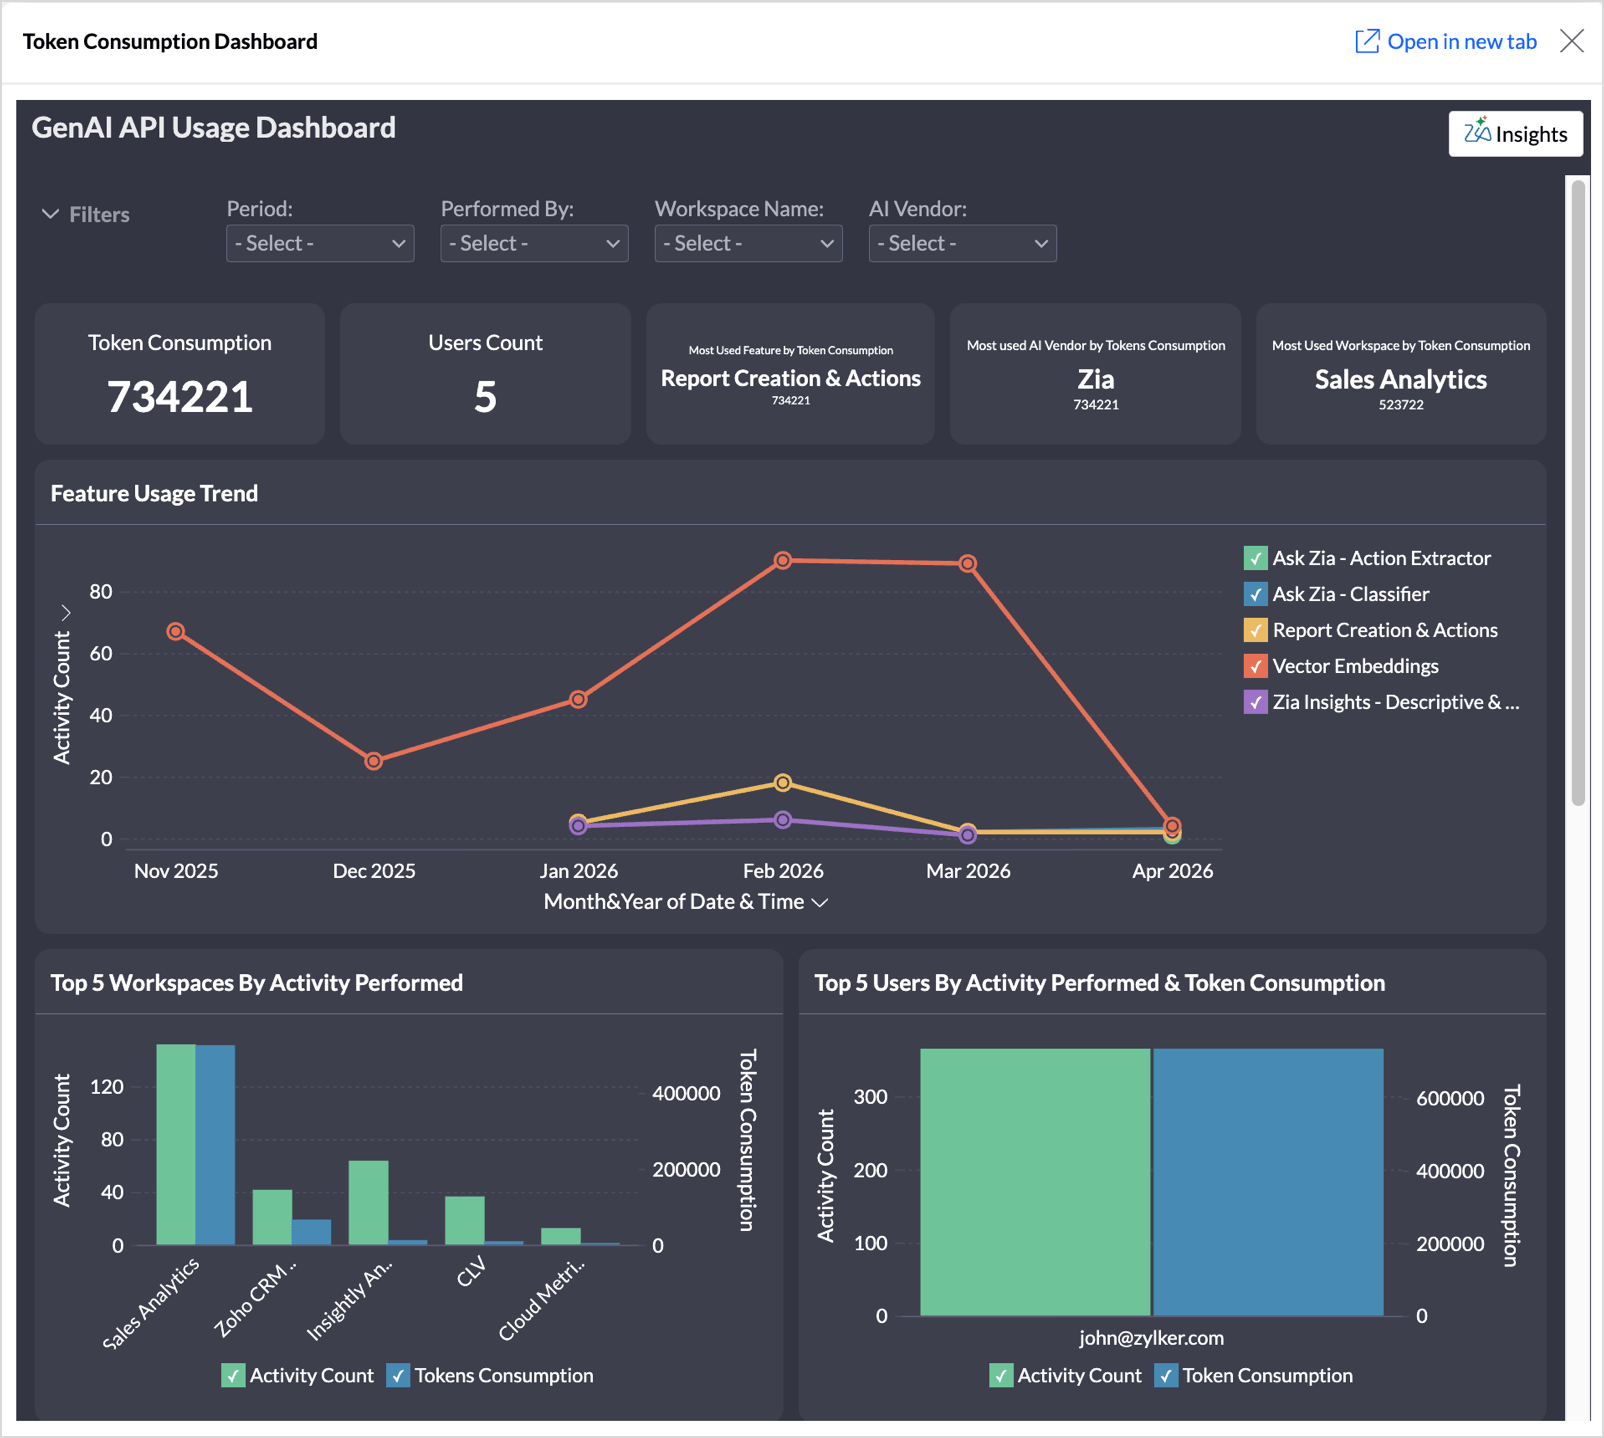This screenshot has height=1438, width=1604.
Task: Open the Workspace Name filter dropdown
Action: click(x=748, y=244)
